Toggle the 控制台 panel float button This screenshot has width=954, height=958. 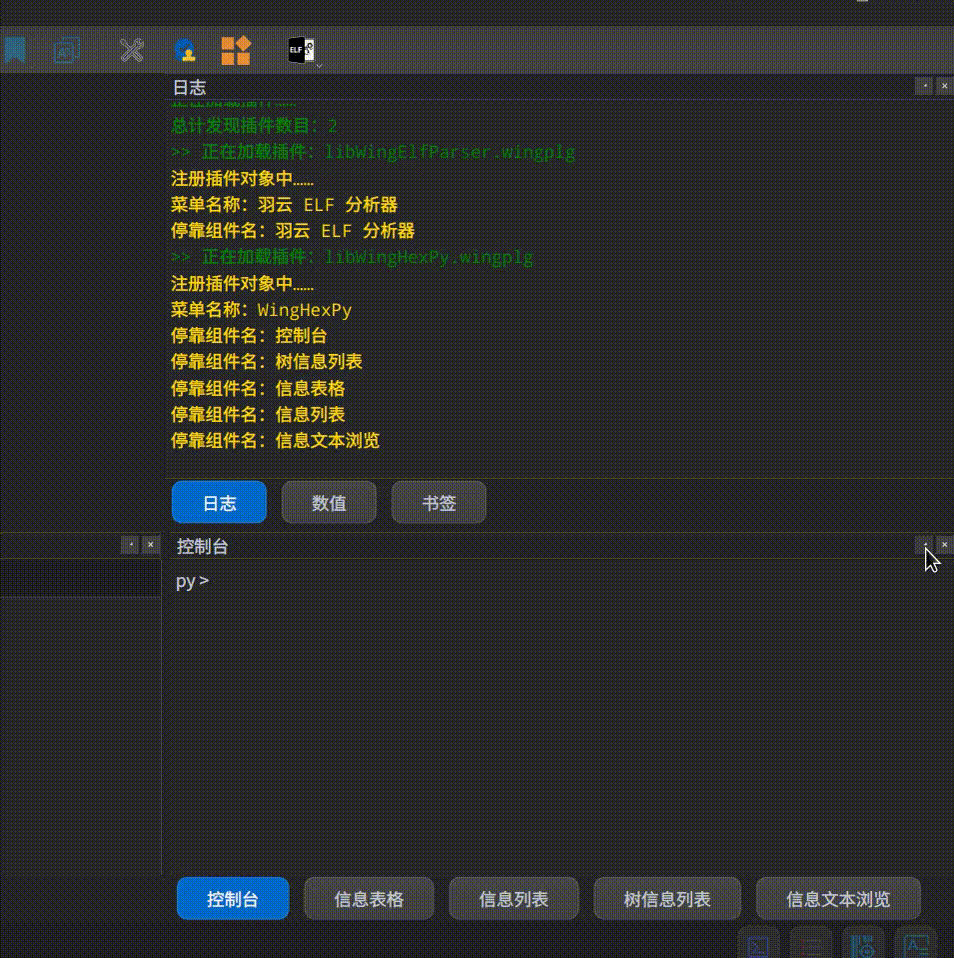925,546
